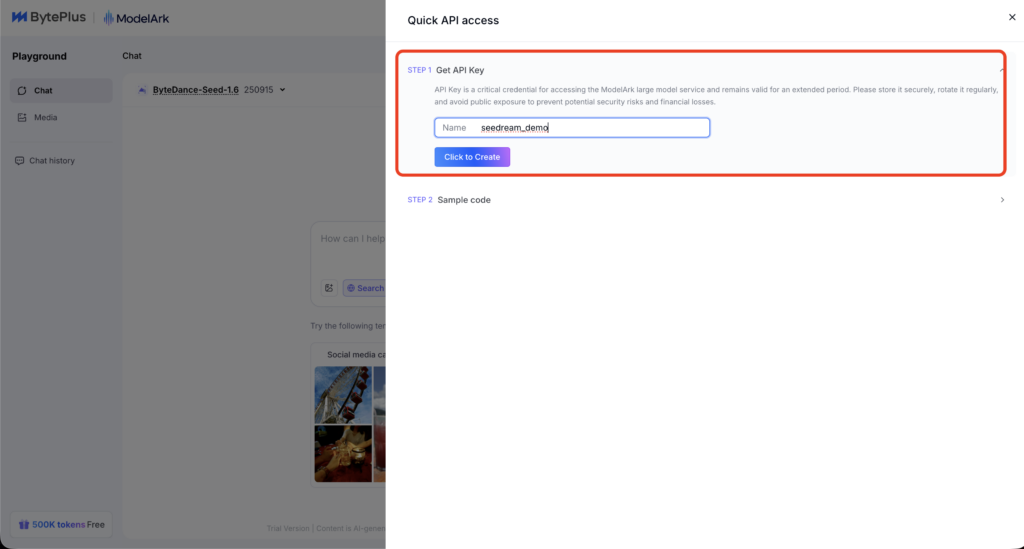
Task: Click the 500K tokens Free button
Action: coord(61,525)
